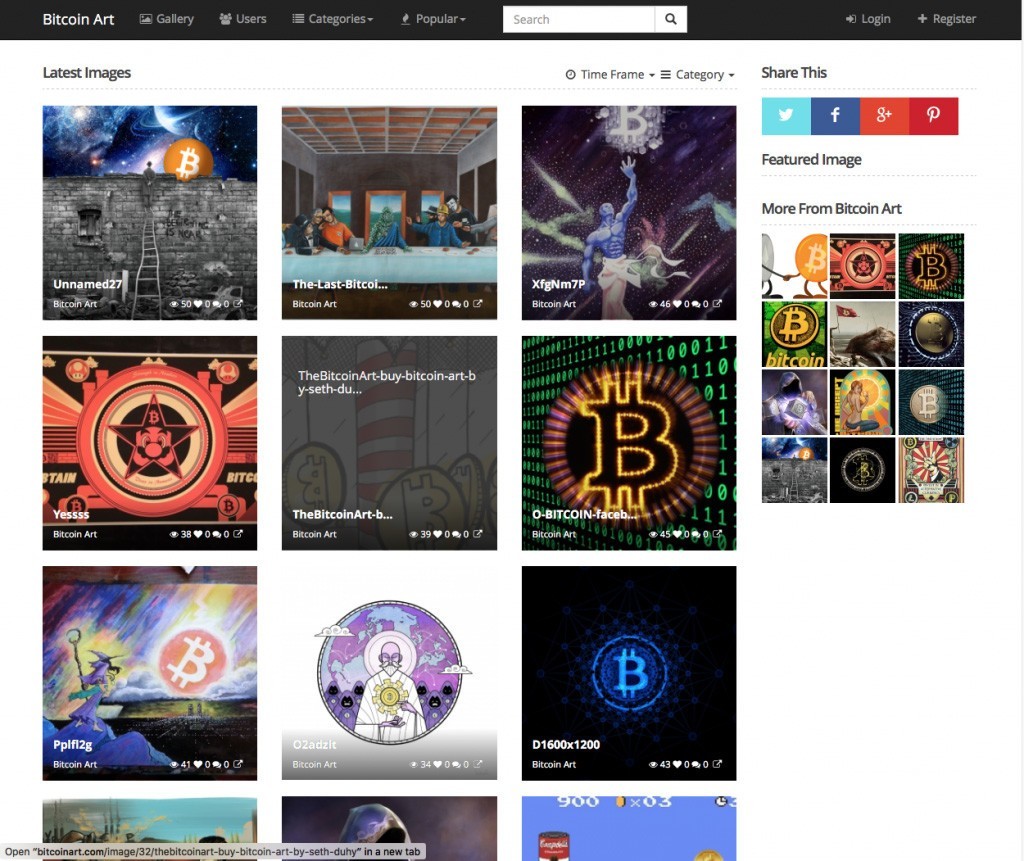Click inside the Search field
1024x861 pixels.
click(579, 20)
